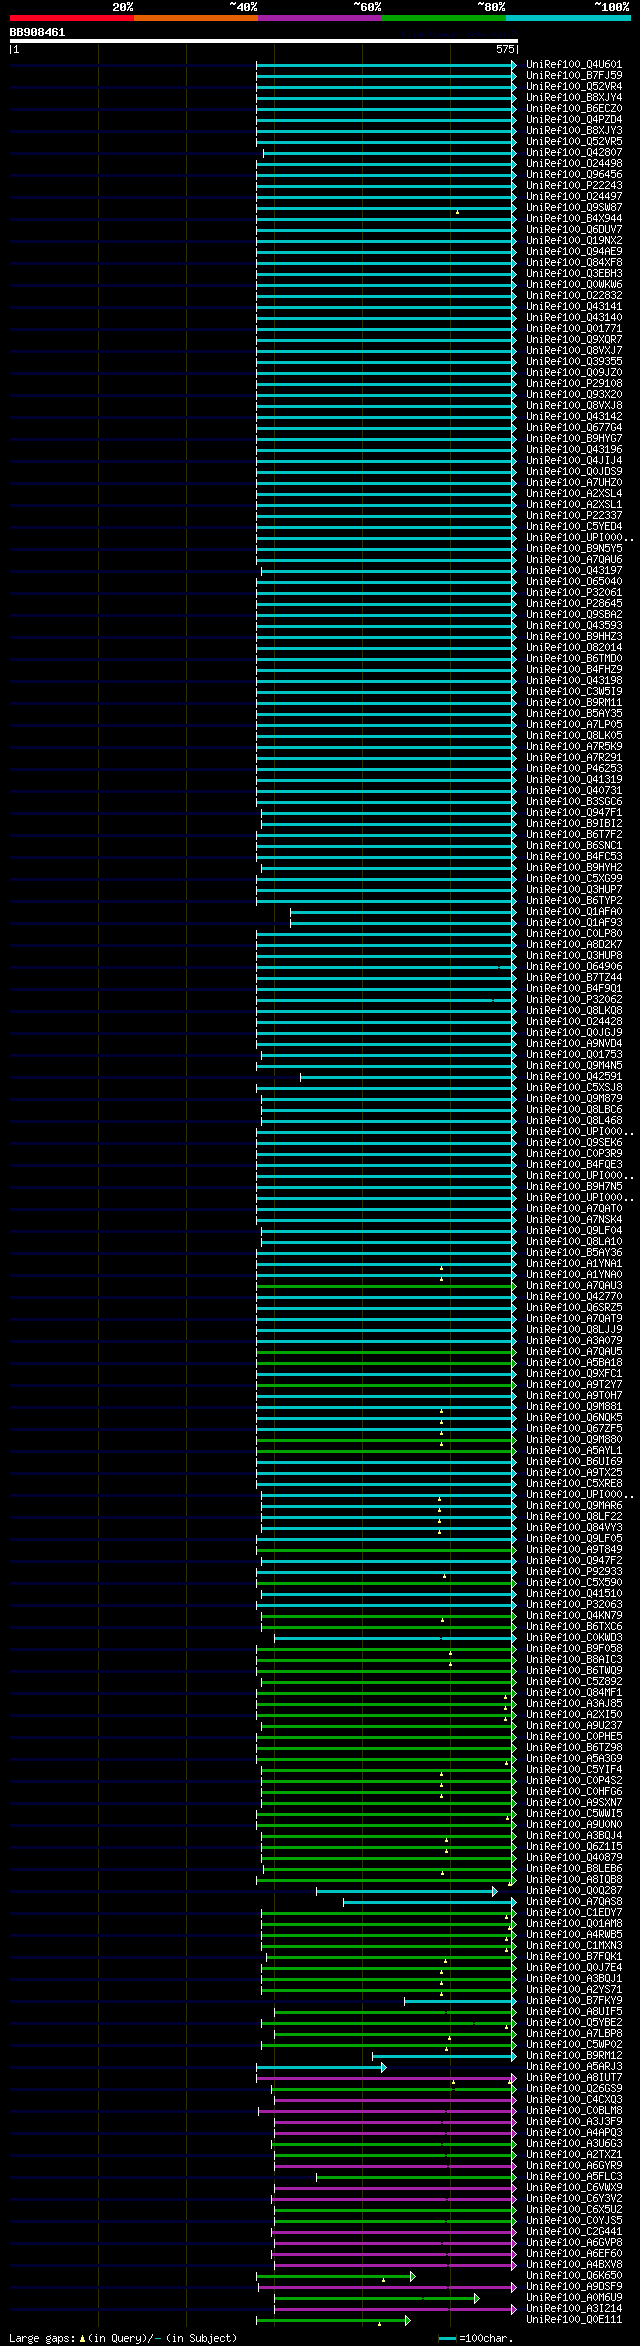Viewport: 640px width, 2346px height.
Task: Click the cyan alignment bar for UniRef100_B7FKY9
Action: pyautogui.click(x=460, y=2001)
